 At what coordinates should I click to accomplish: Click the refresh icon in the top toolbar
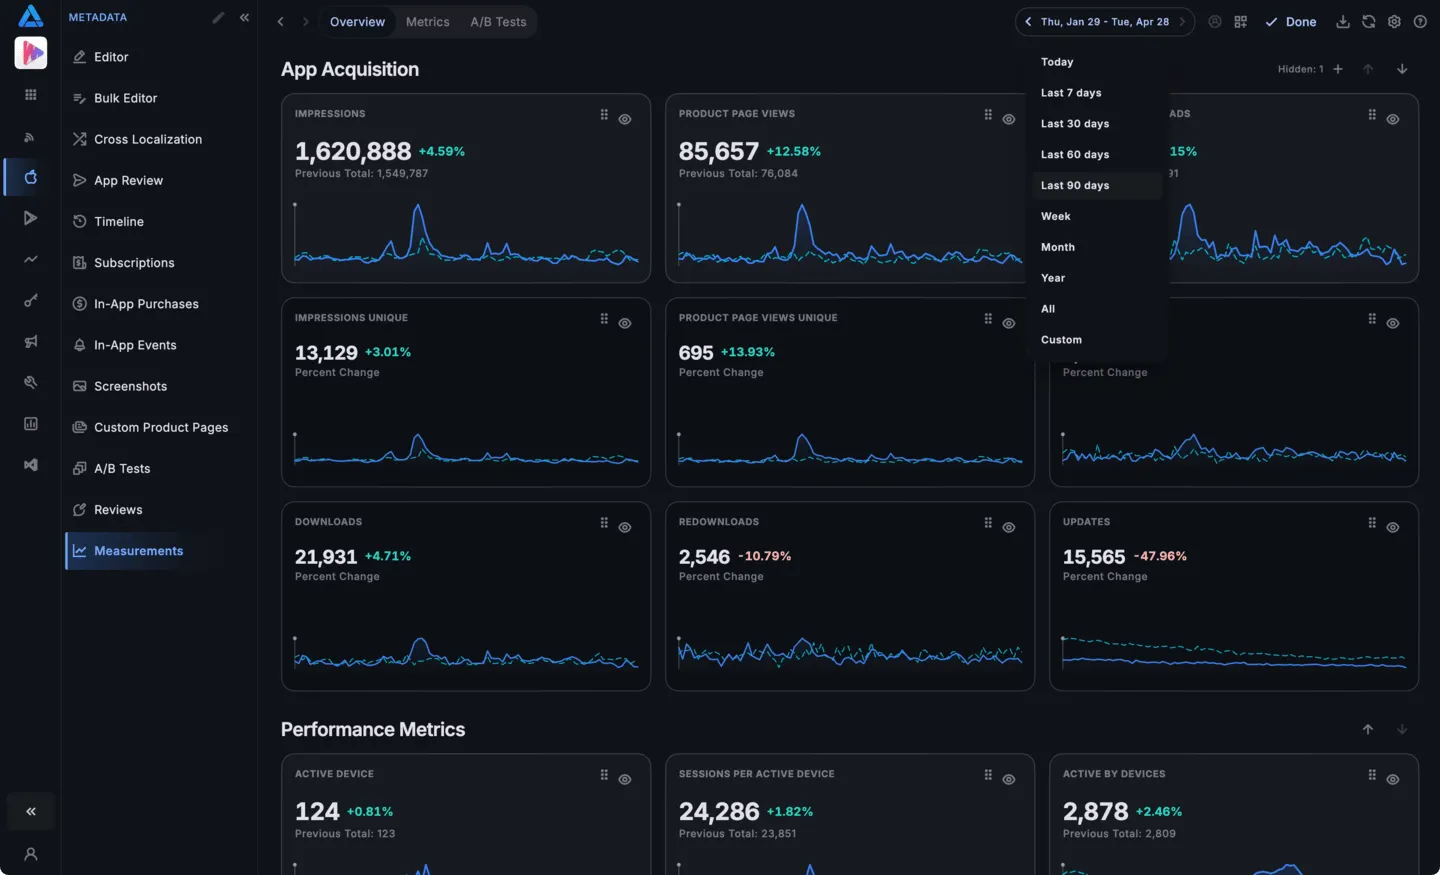click(x=1368, y=22)
